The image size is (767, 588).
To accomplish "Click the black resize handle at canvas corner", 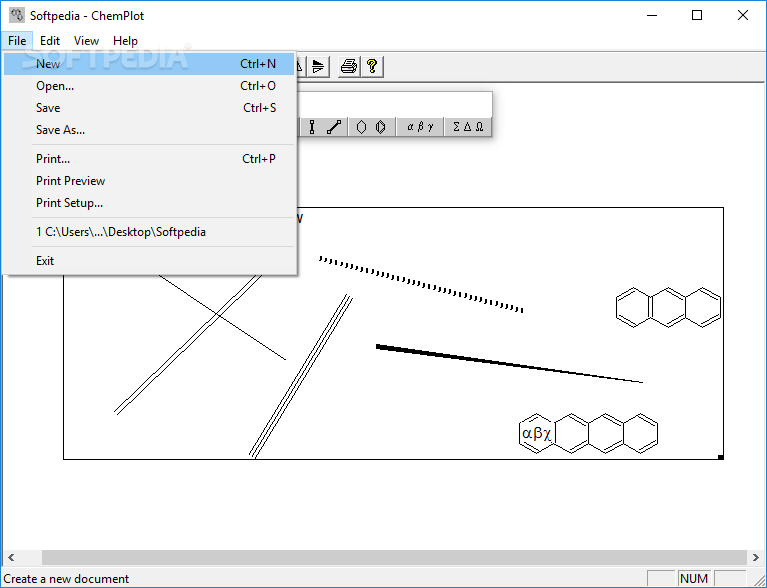I will 721,457.
